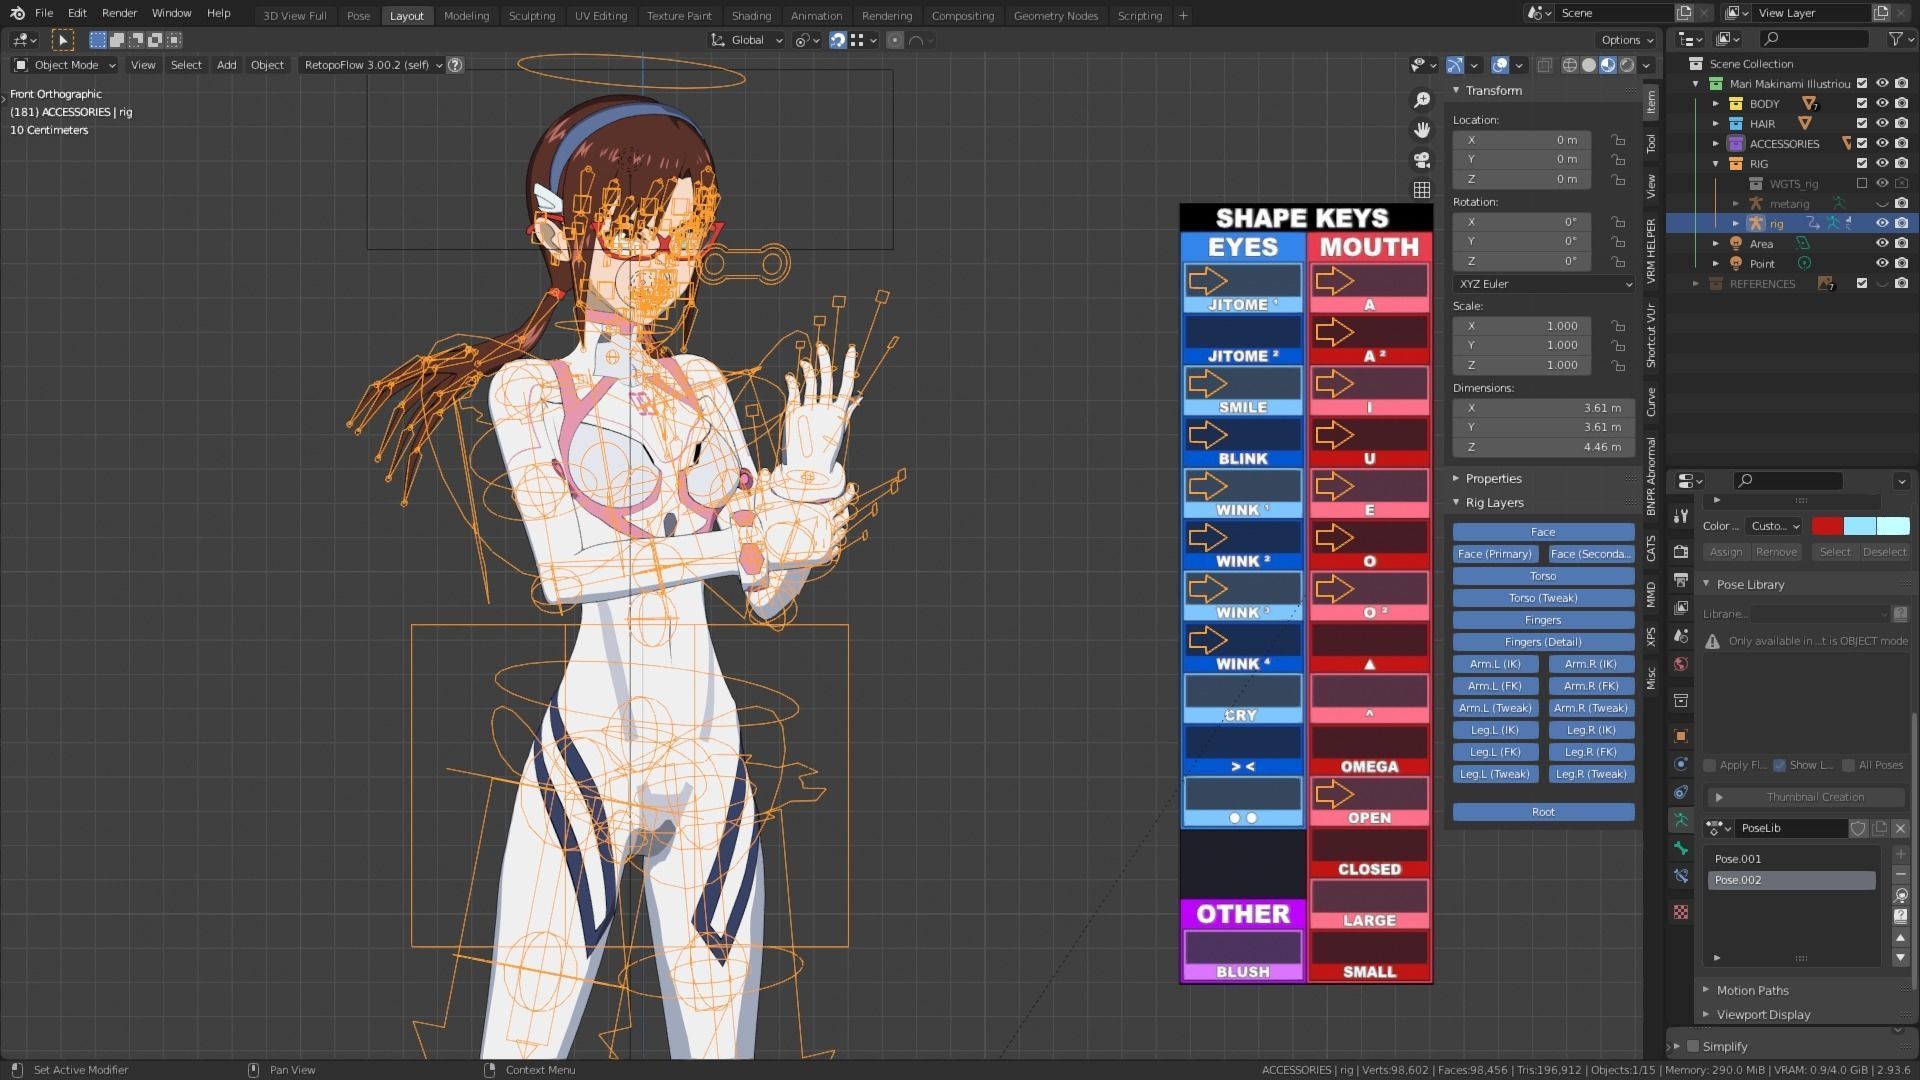This screenshot has width=1920, height=1080.
Task: Open Object Mode dropdown
Action: [x=65, y=65]
